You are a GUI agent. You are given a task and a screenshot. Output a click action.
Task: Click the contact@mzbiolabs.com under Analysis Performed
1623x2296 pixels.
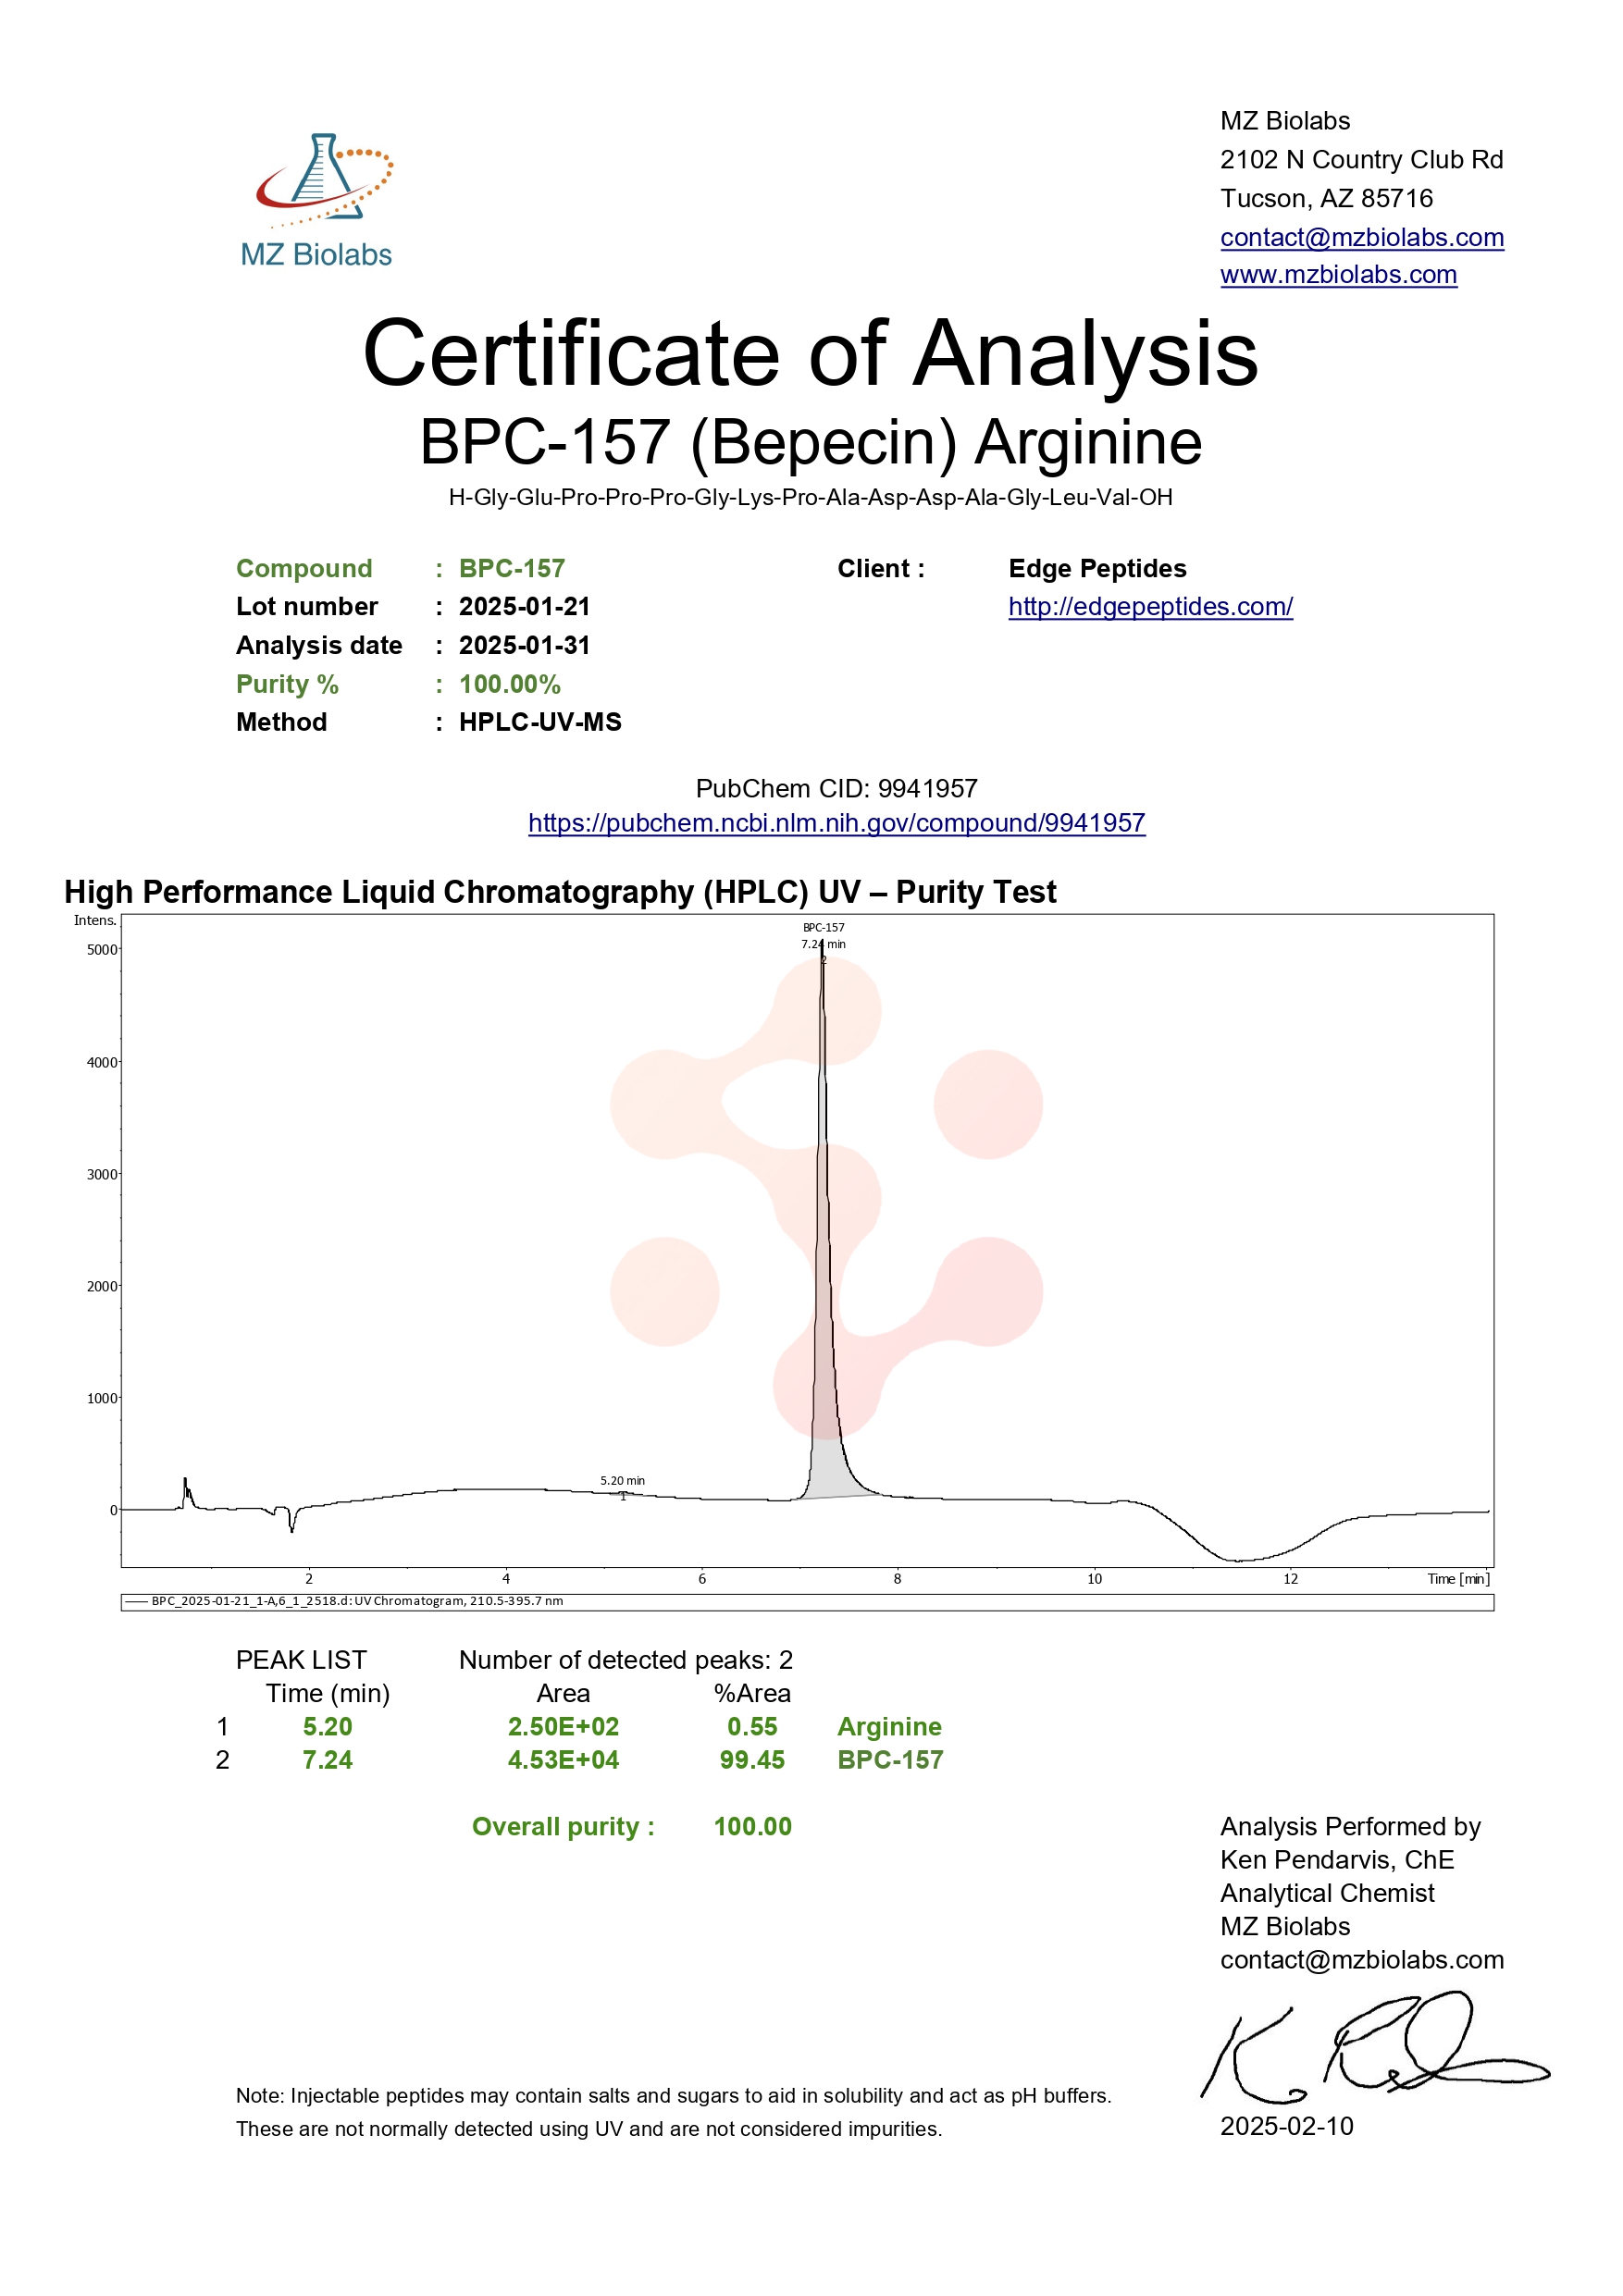click(x=1362, y=1959)
